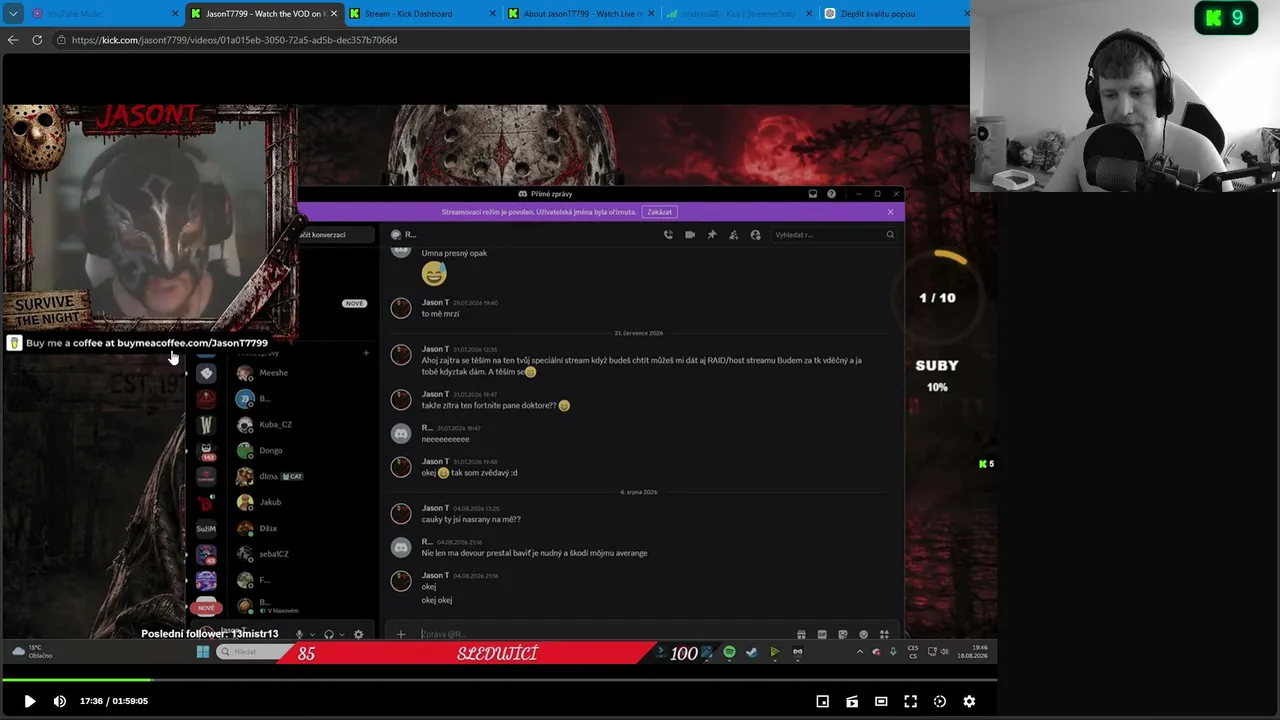The width and height of the screenshot is (1280, 720).
Task: Expand headphone output options arrow
Action: coord(342,634)
